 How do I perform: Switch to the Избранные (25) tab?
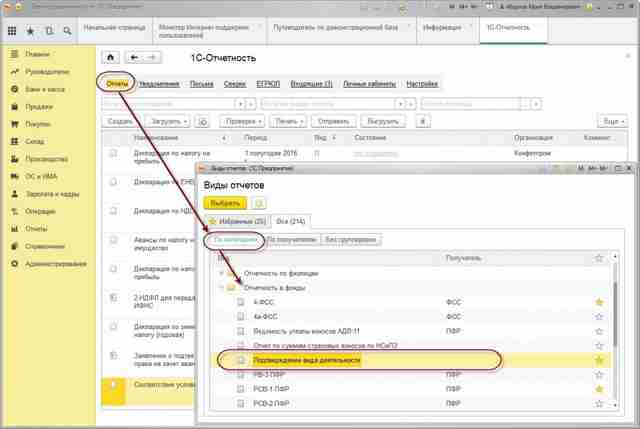pos(237,221)
